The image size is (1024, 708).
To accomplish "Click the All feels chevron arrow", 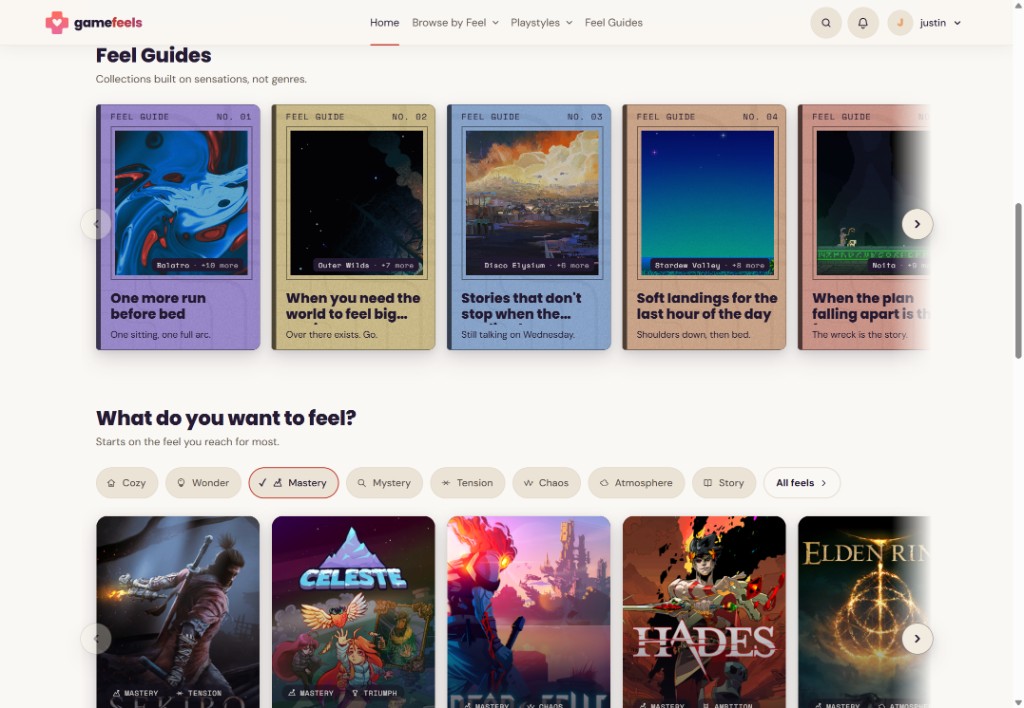I will [824, 483].
